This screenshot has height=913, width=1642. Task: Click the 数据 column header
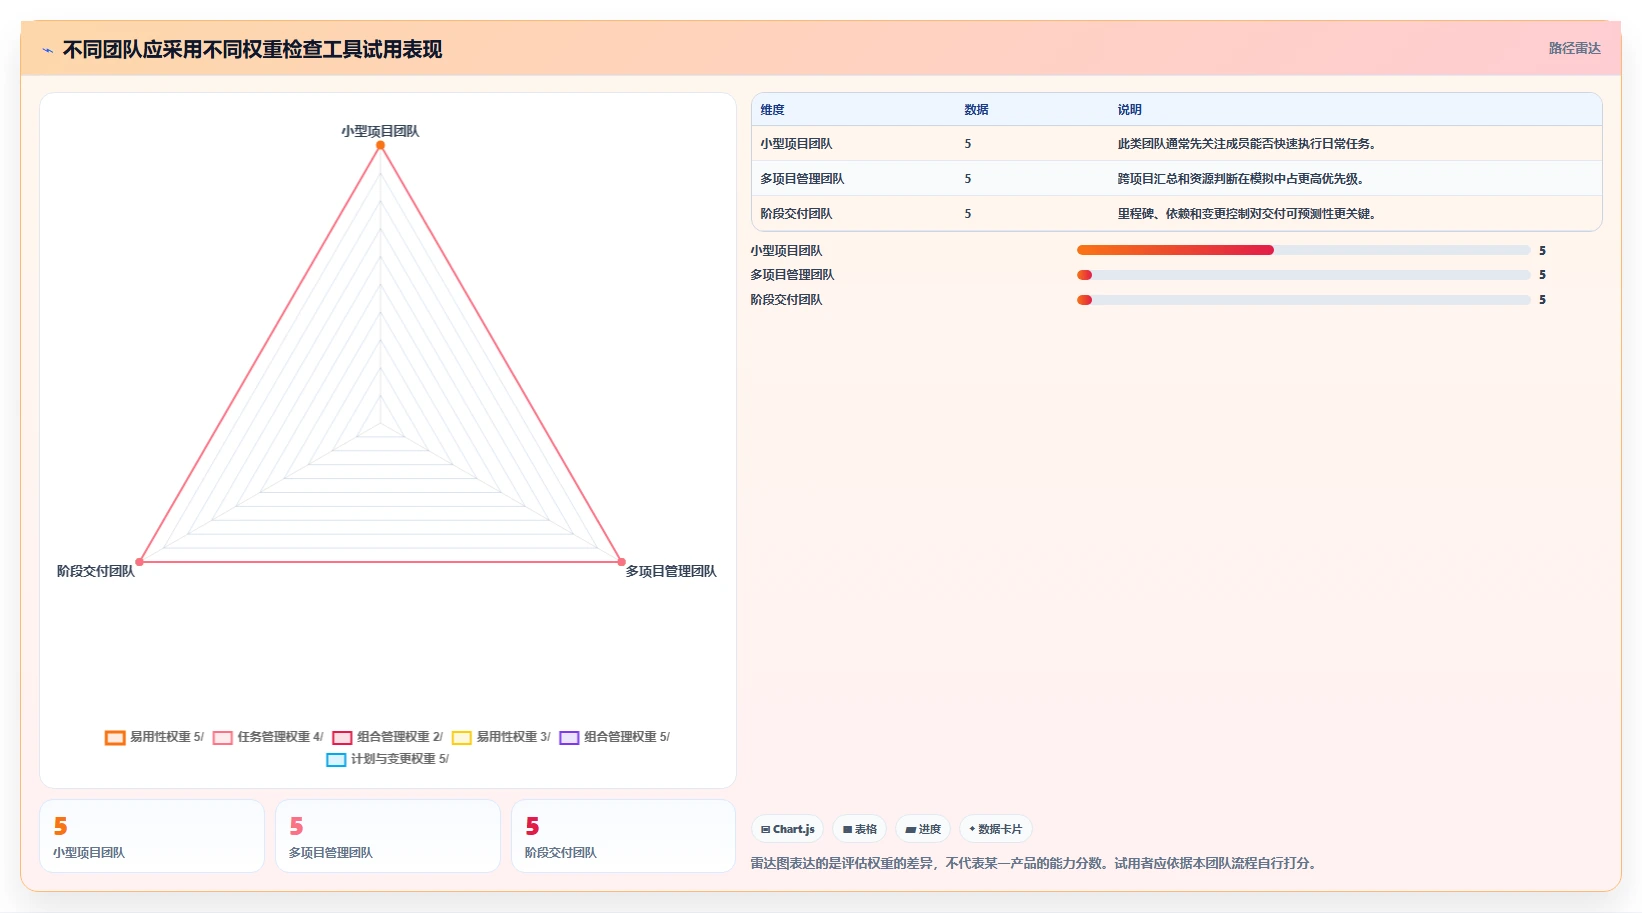tap(976, 110)
